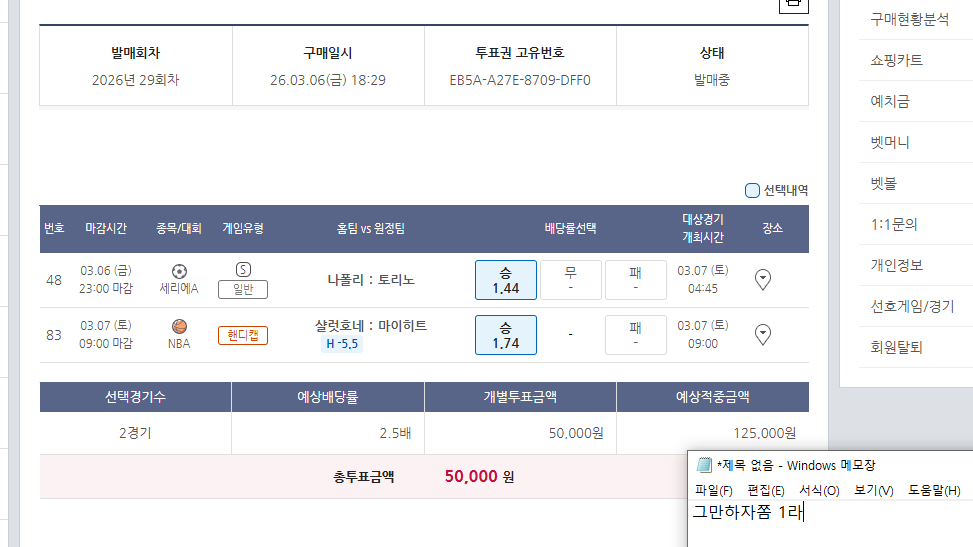Click the print icon at top right
The height and width of the screenshot is (547, 973).
click(x=793, y=3)
